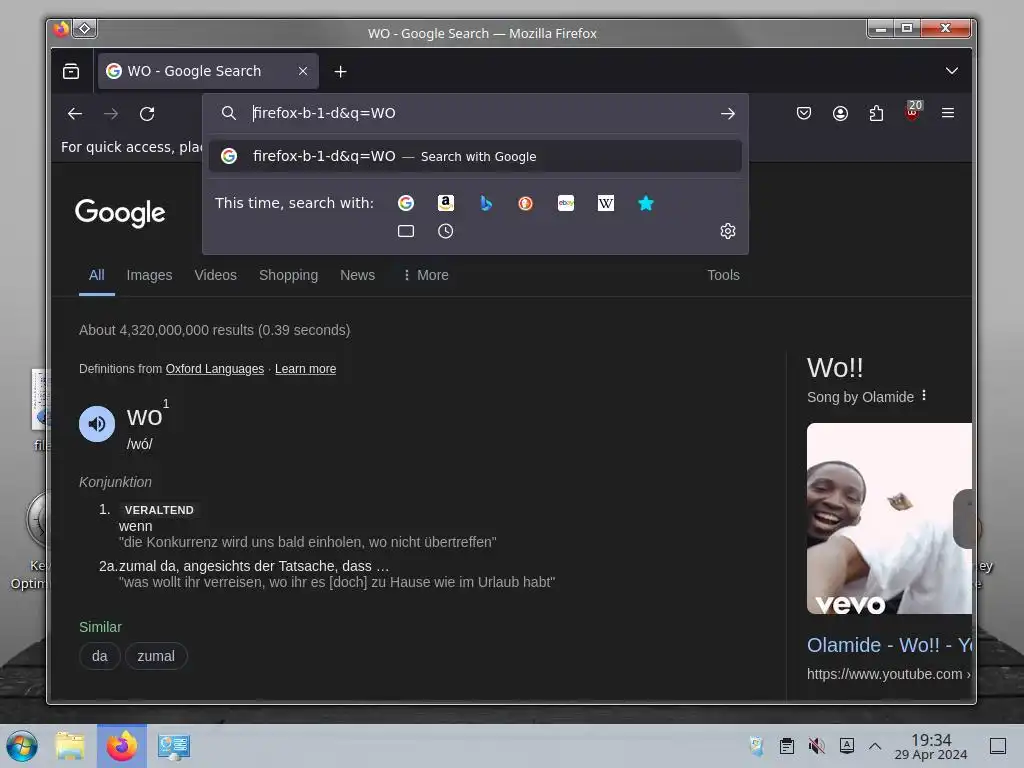
Task: Go to Google home via logo
Action: (120, 213)
